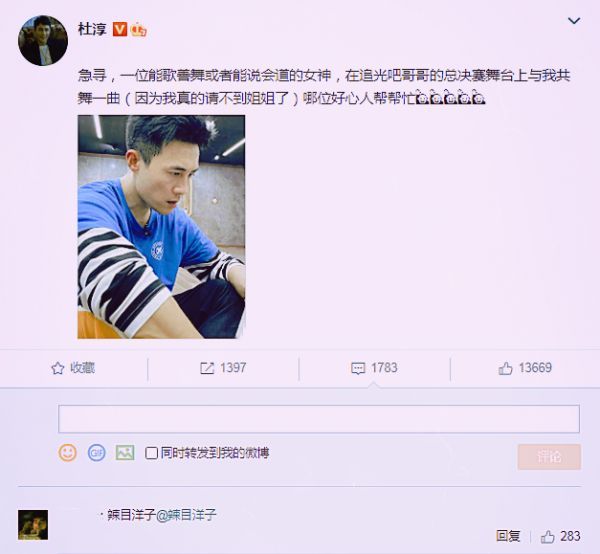Click the crown membership badge icon
The image size is (600, 554).
pos(139,29)
